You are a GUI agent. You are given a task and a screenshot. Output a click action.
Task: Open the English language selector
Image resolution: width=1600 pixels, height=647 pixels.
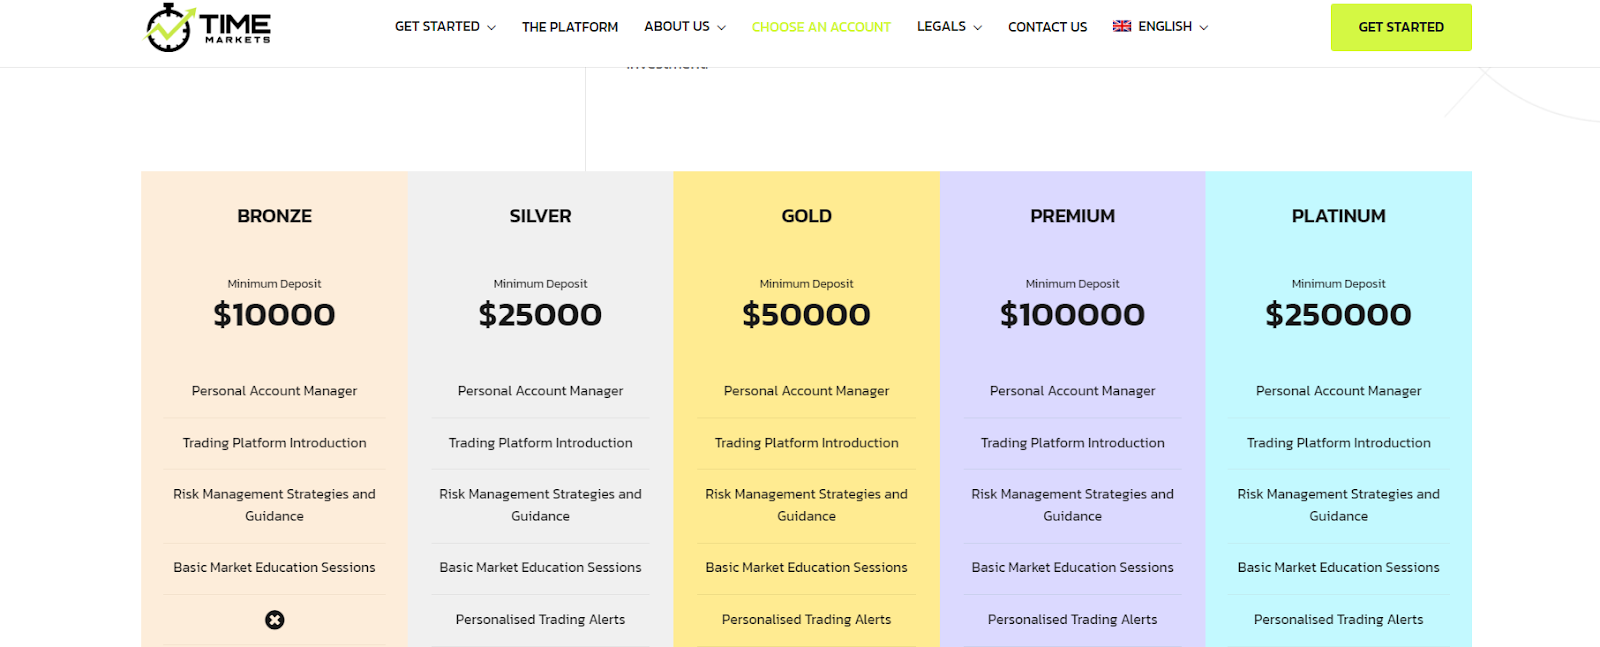(x=1160, y=27)
